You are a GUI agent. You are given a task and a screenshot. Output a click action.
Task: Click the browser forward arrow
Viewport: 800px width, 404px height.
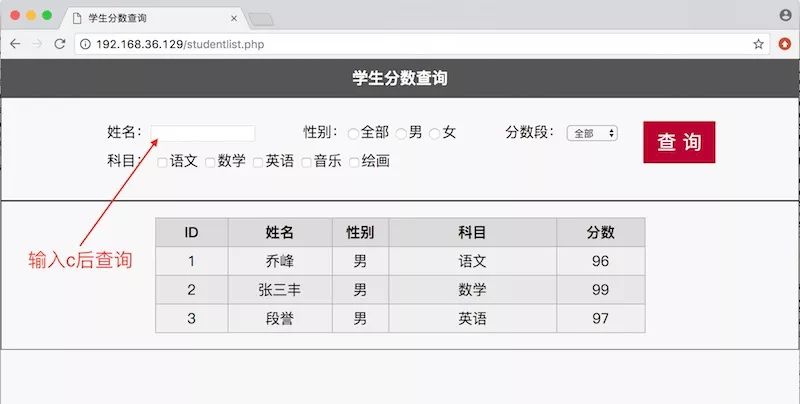click(x=37, y=44)
